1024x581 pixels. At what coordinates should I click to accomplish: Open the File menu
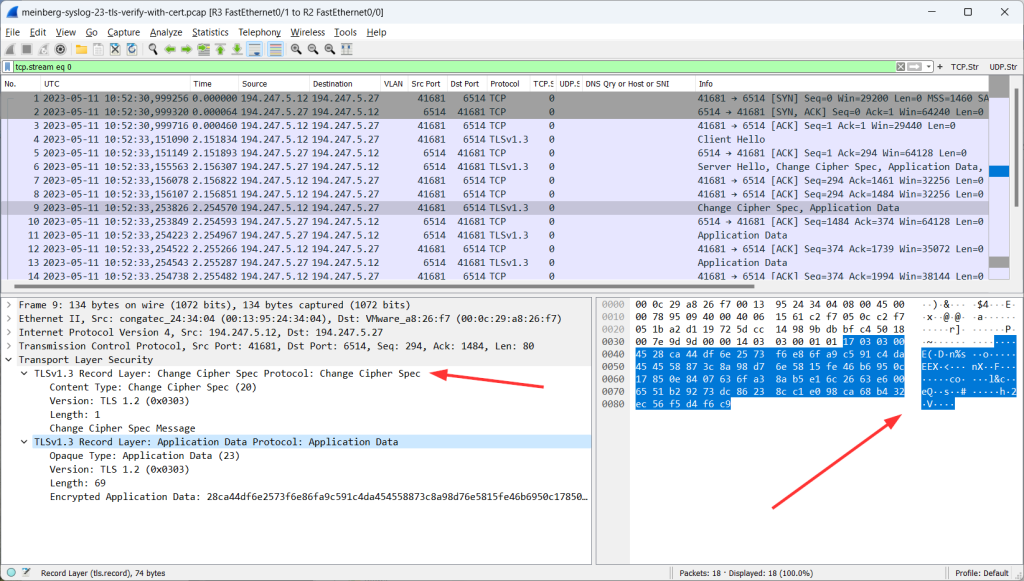12,32
